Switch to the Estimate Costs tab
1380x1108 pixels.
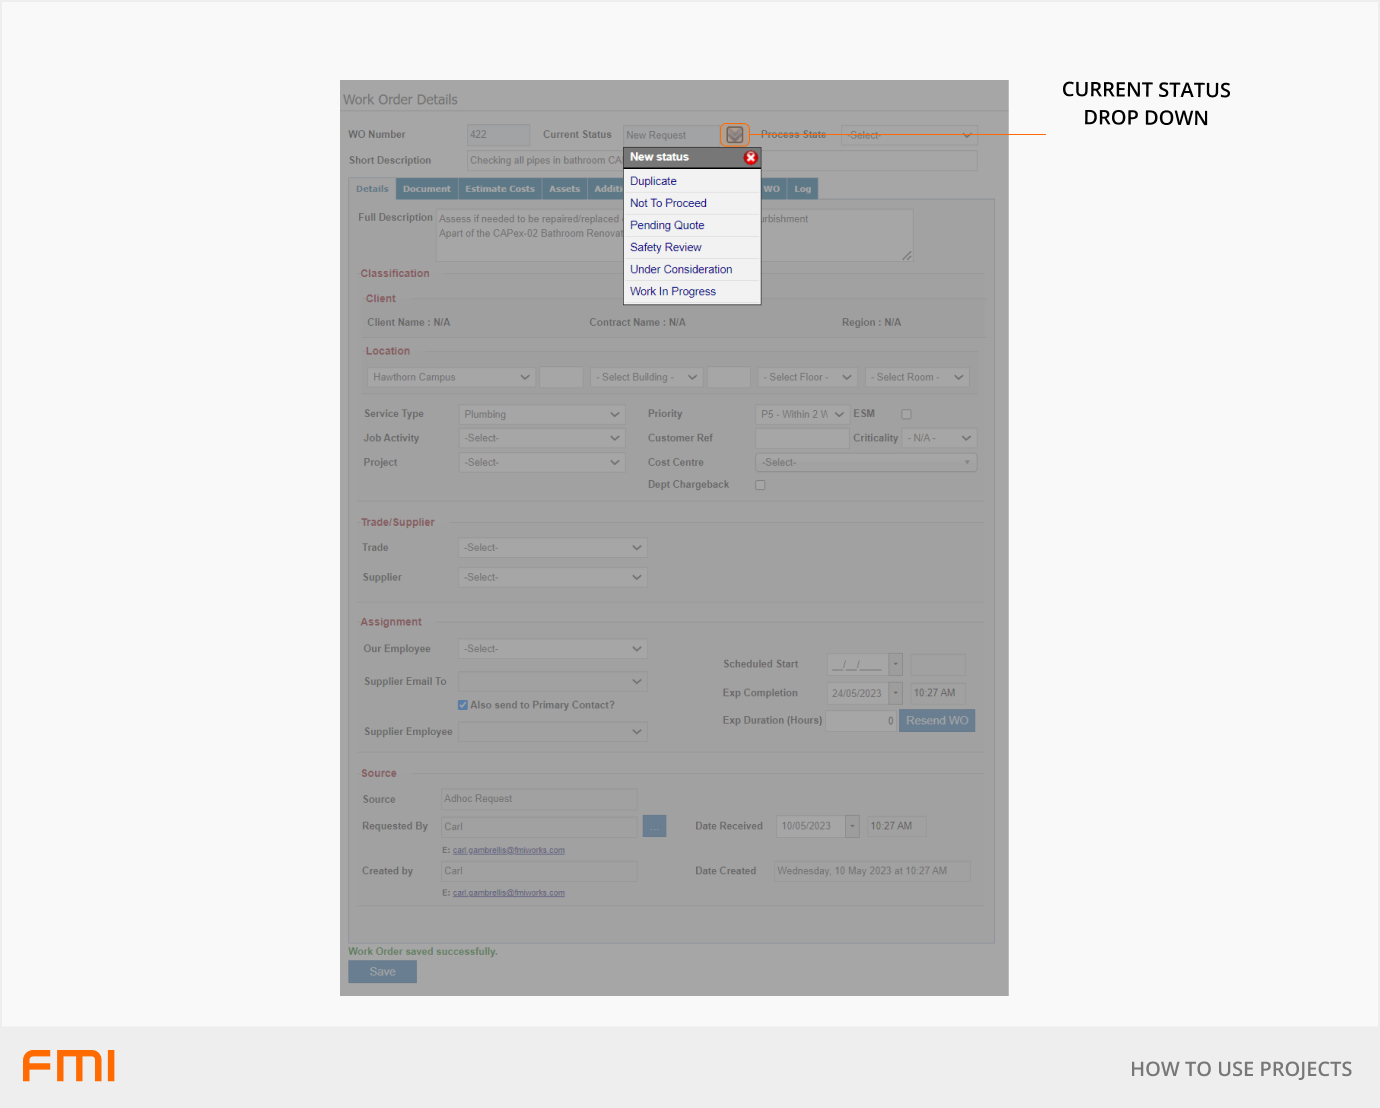[x=499, y=189]
